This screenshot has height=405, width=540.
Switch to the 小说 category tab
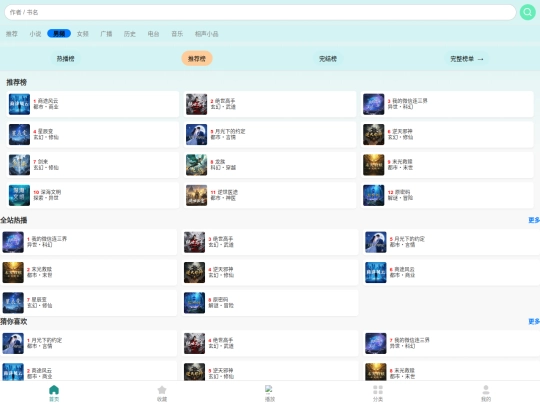pyautogui.click(x=35, y=34)
